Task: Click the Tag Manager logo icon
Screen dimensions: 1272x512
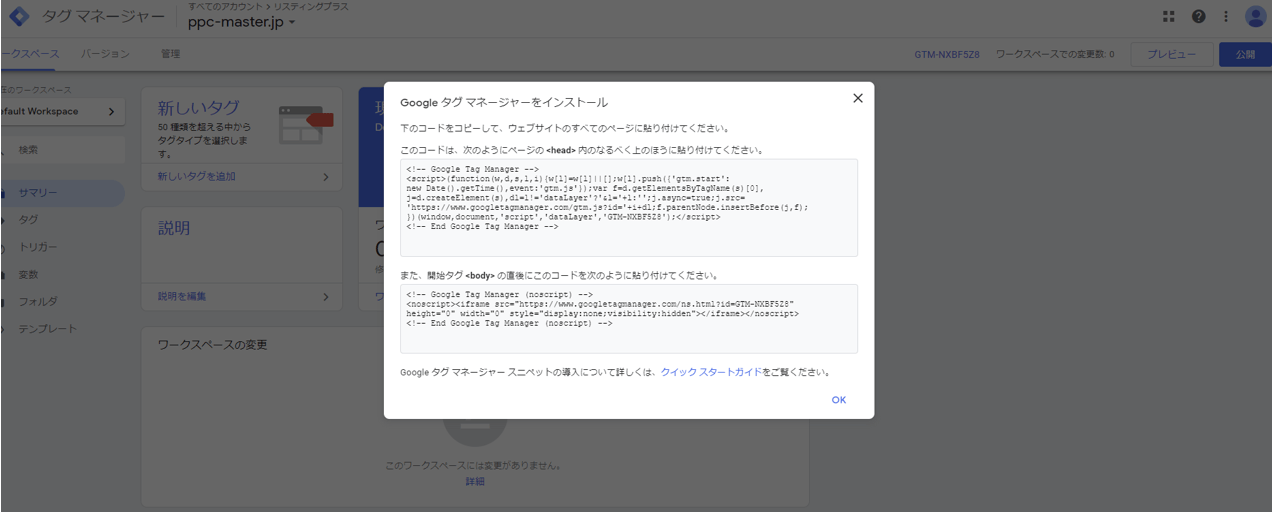Action: 19,17
